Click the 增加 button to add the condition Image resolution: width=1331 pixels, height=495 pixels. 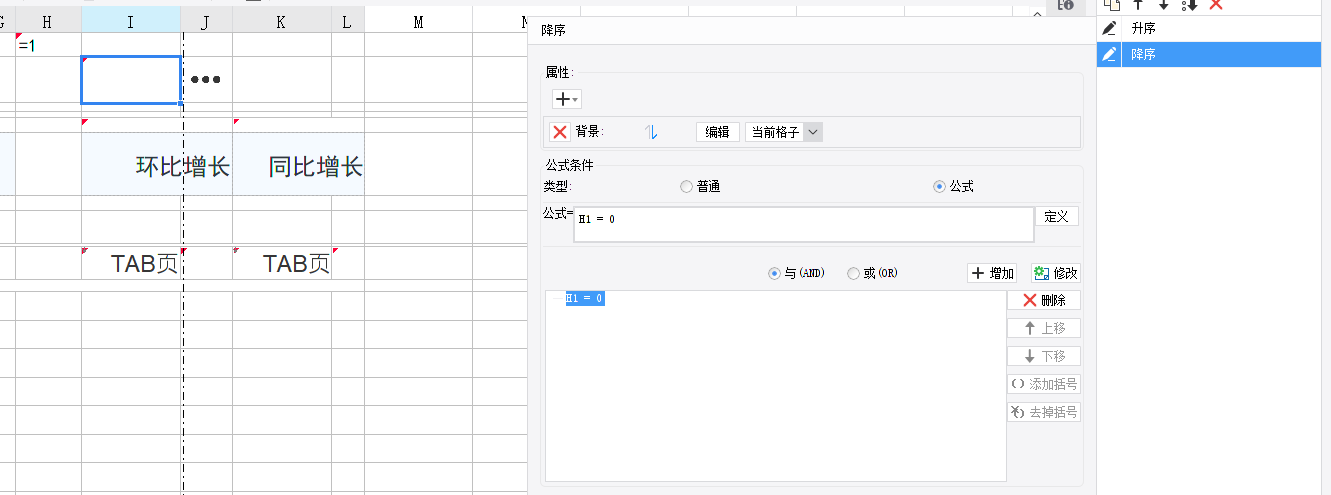pos(992,273)
